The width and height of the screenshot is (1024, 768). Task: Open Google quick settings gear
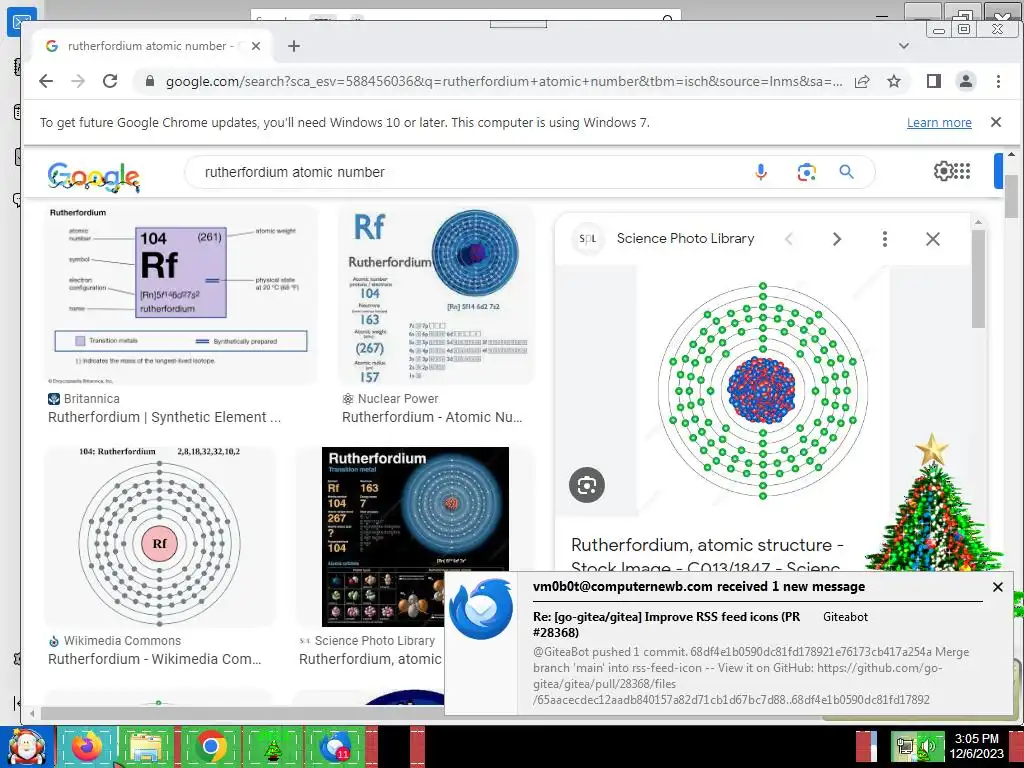click(x=943, y=171)
